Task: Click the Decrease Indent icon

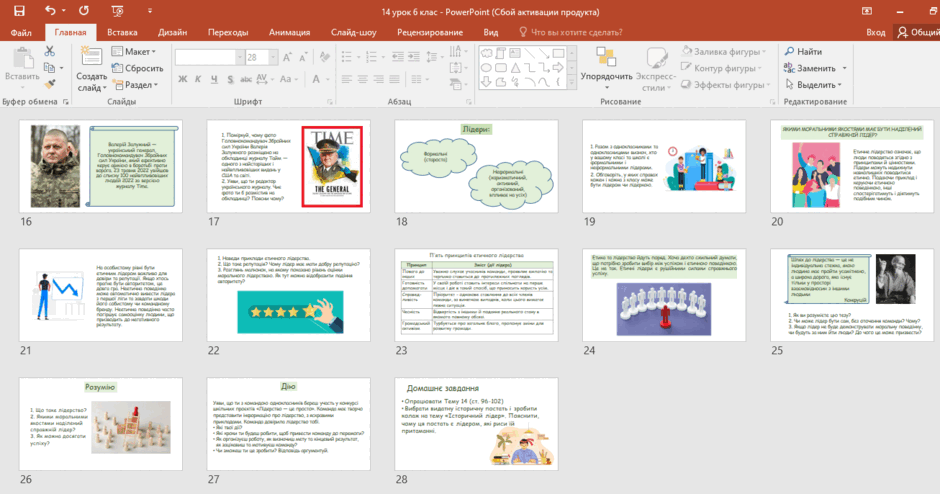Action: [397, 57]
